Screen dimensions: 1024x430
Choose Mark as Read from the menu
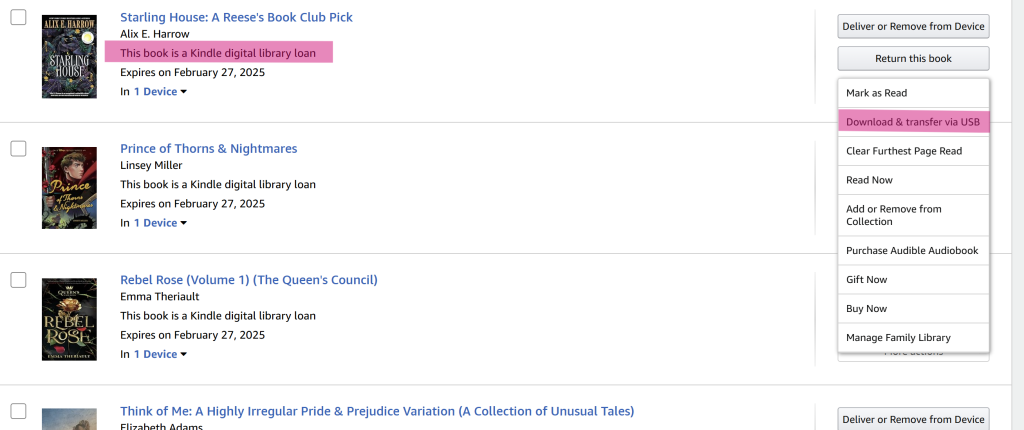click(x=877, y=93)
